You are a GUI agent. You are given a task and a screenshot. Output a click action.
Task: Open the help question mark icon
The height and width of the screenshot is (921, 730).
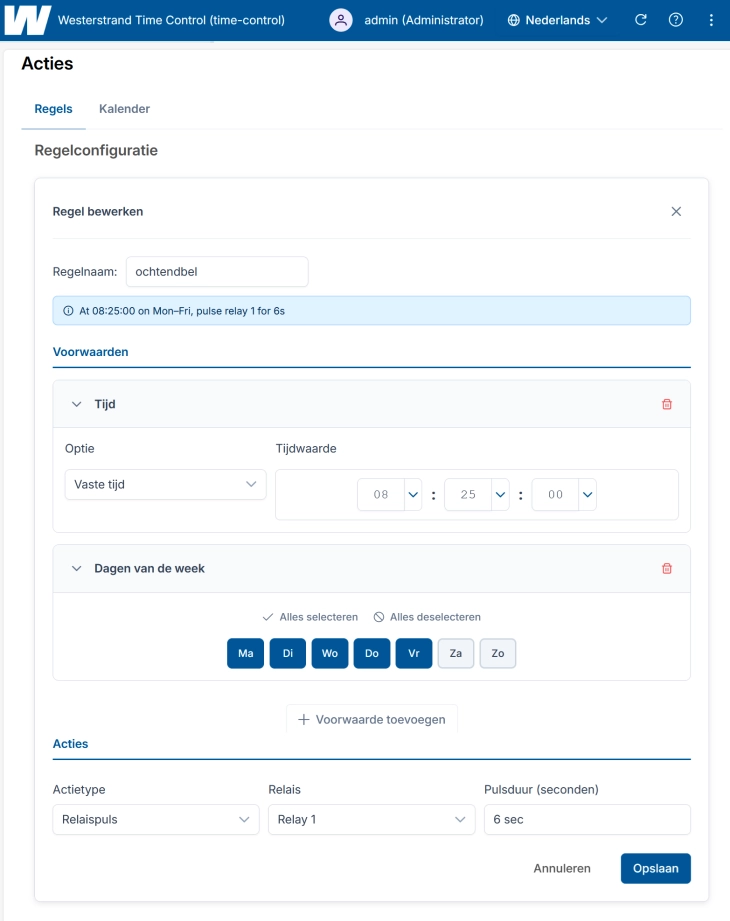(x=676, y=20)
